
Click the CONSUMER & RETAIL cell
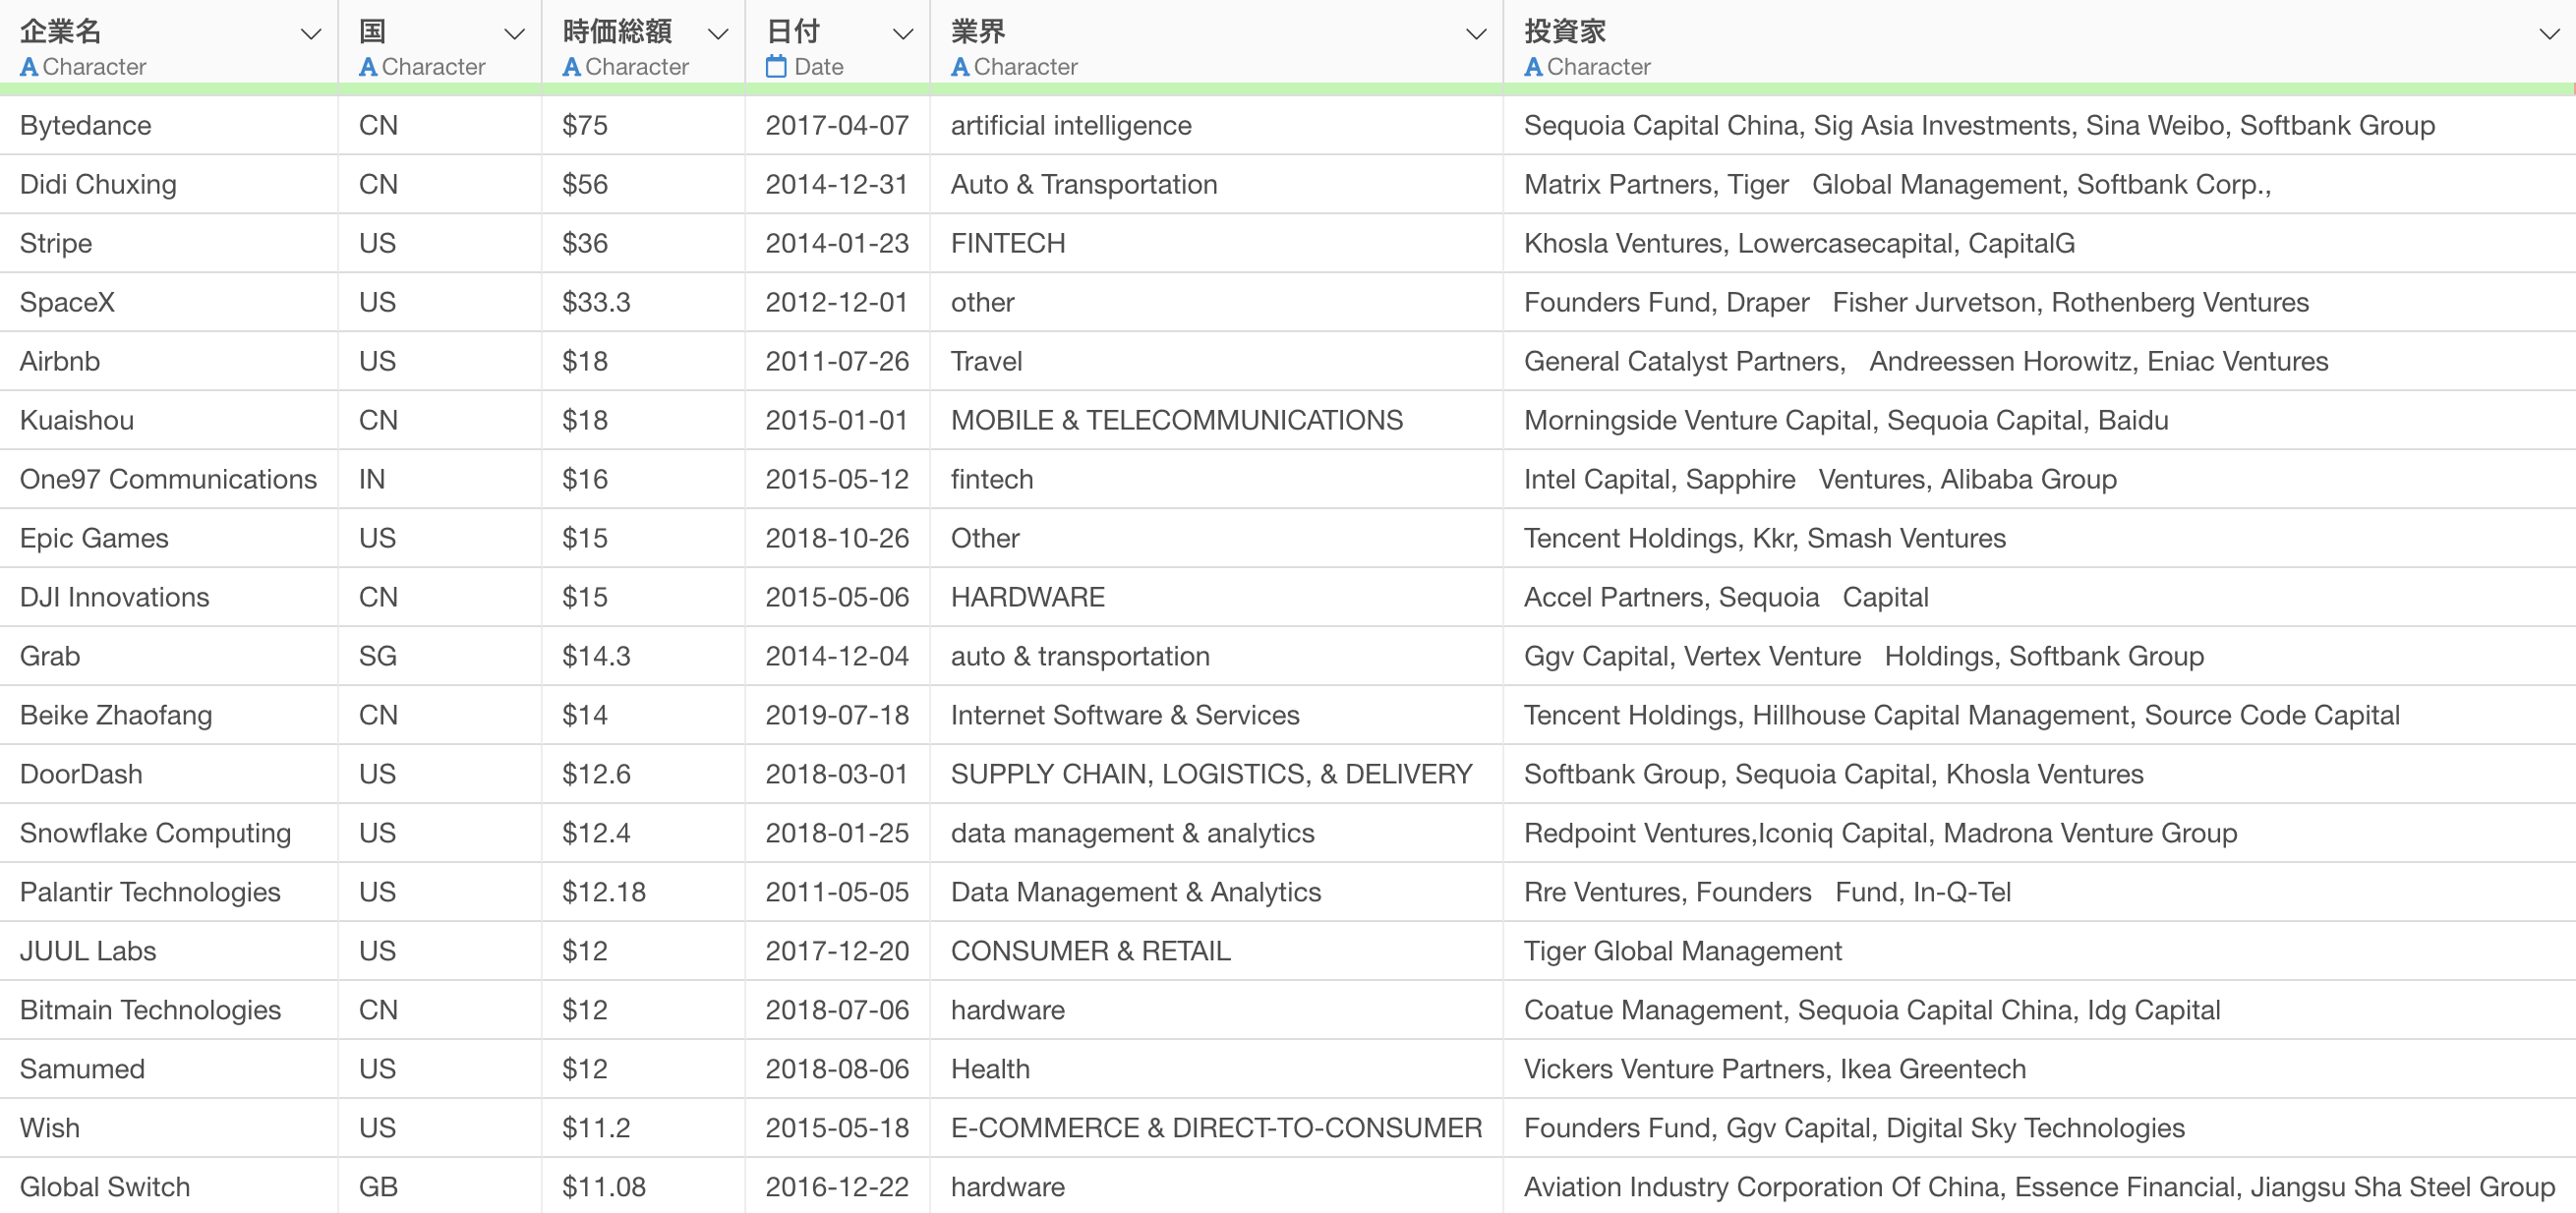click(1216, 951)
